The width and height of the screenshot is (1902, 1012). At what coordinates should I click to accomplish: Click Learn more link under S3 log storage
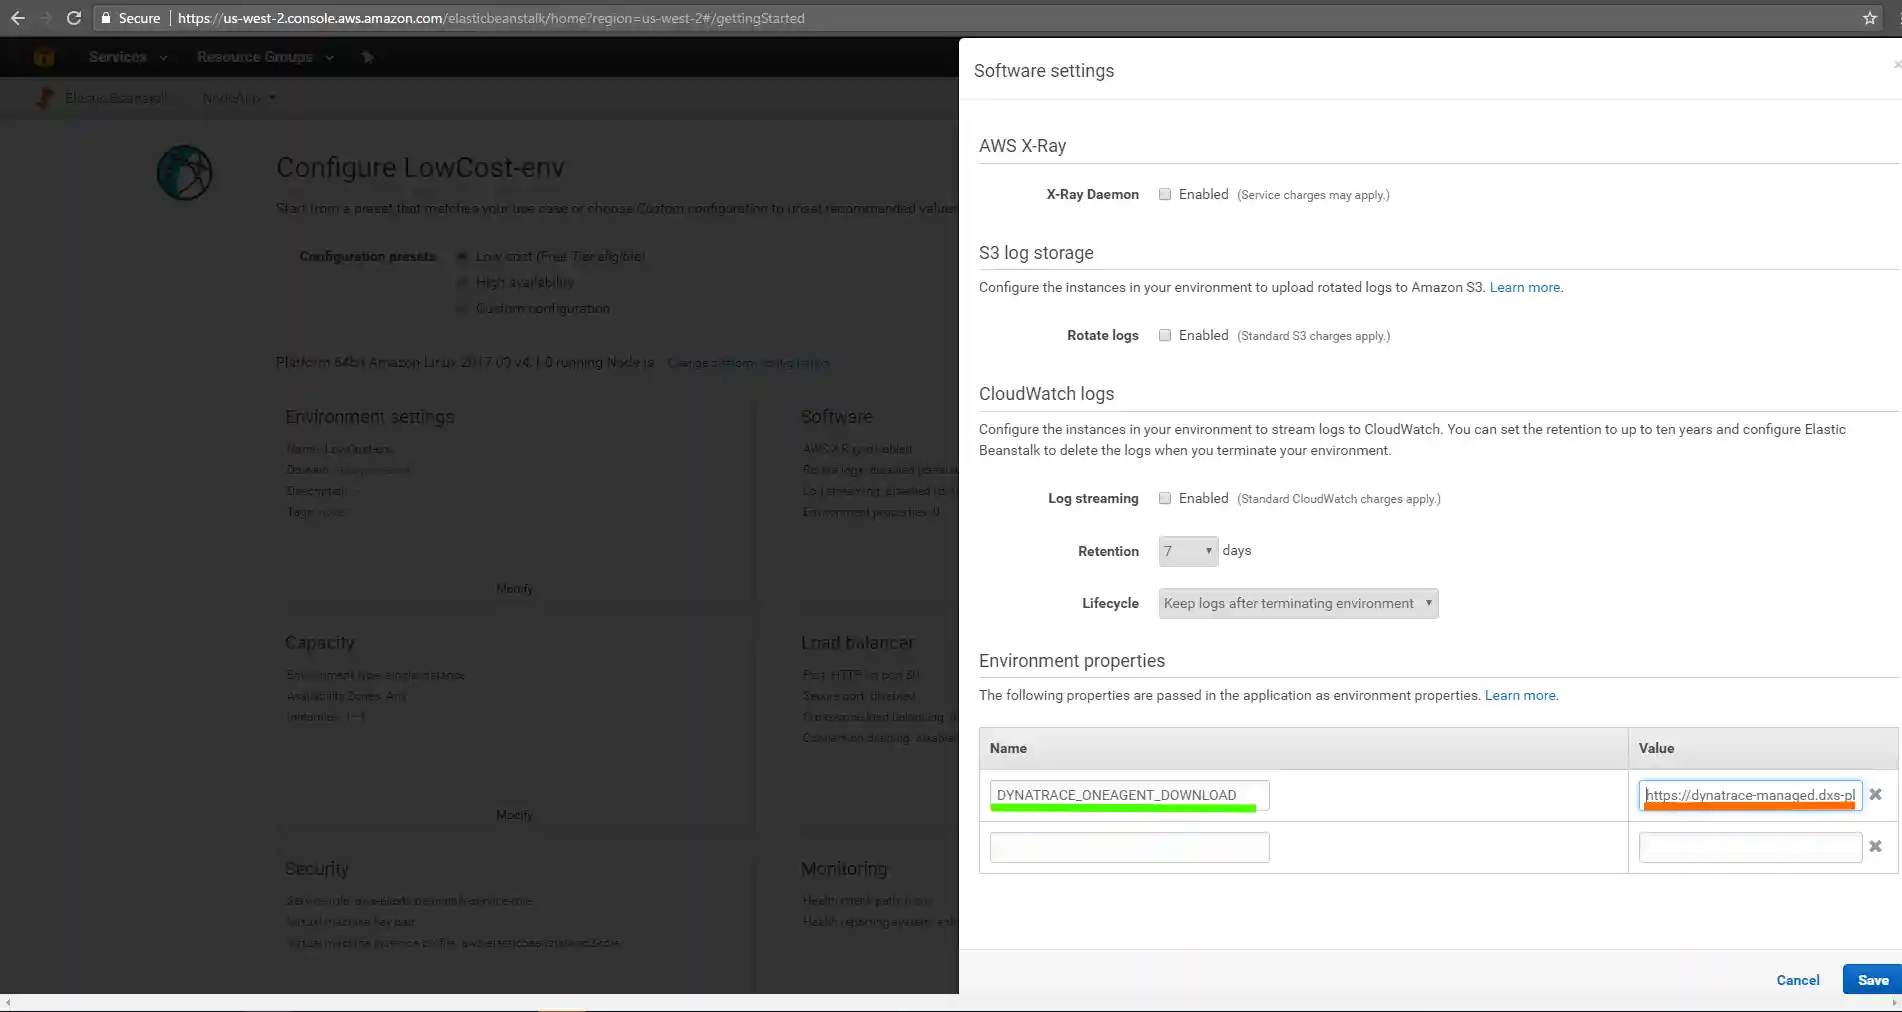[x=1524, y=288]
